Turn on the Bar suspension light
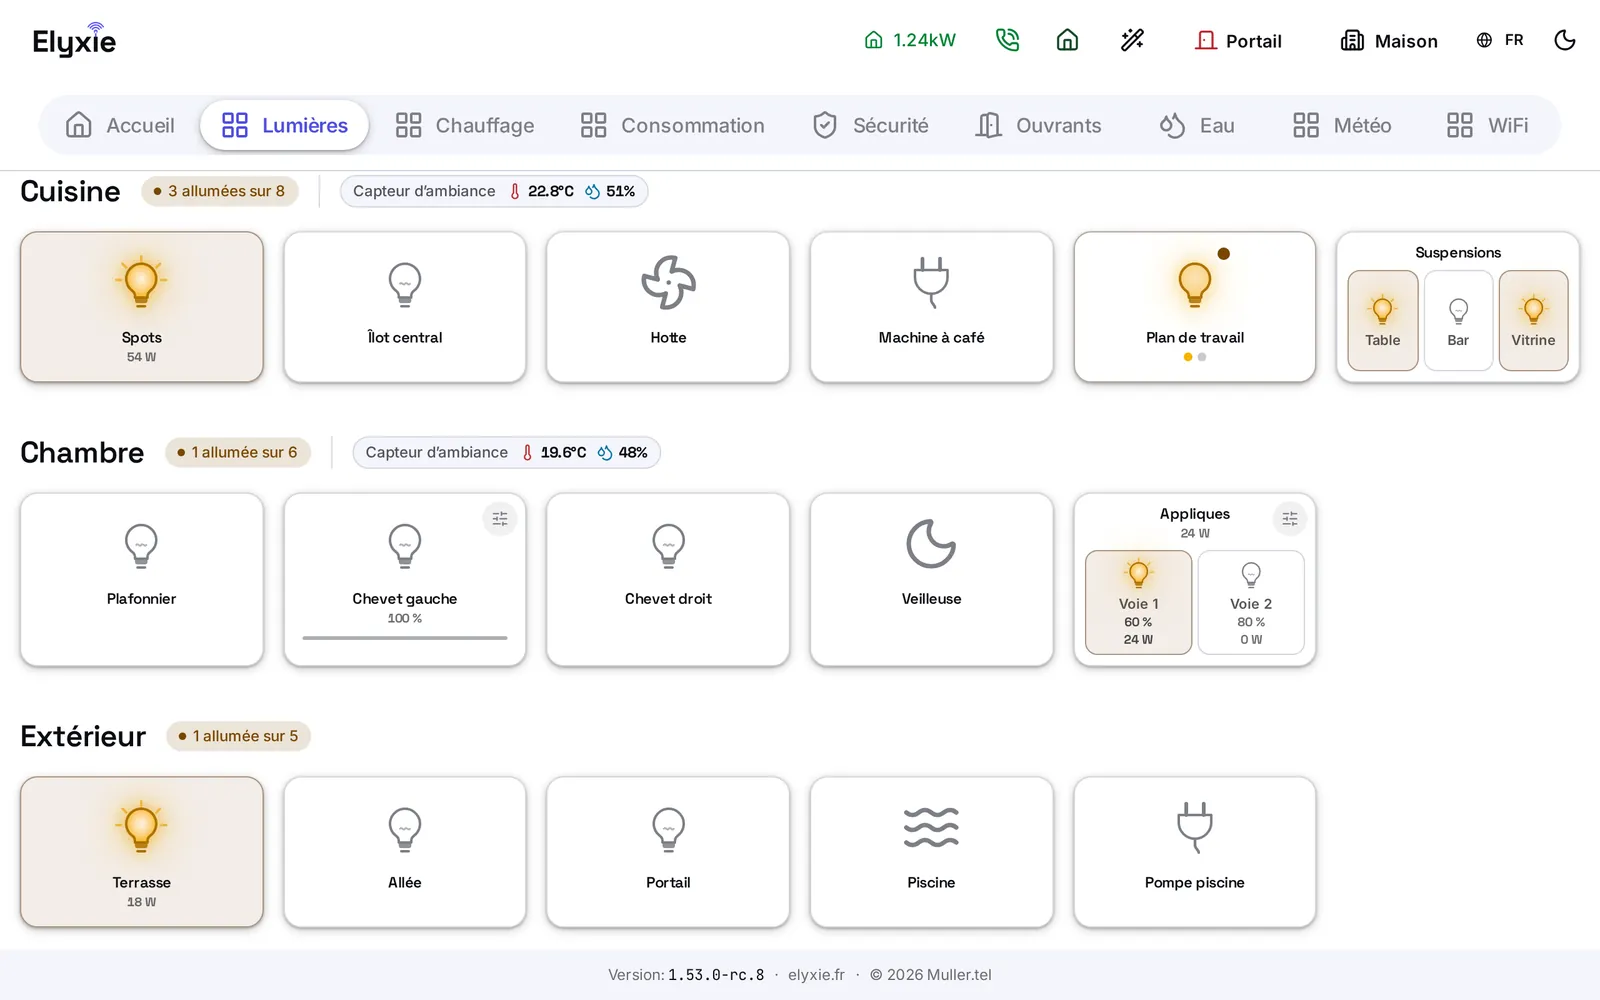 tap(1458, 321)
